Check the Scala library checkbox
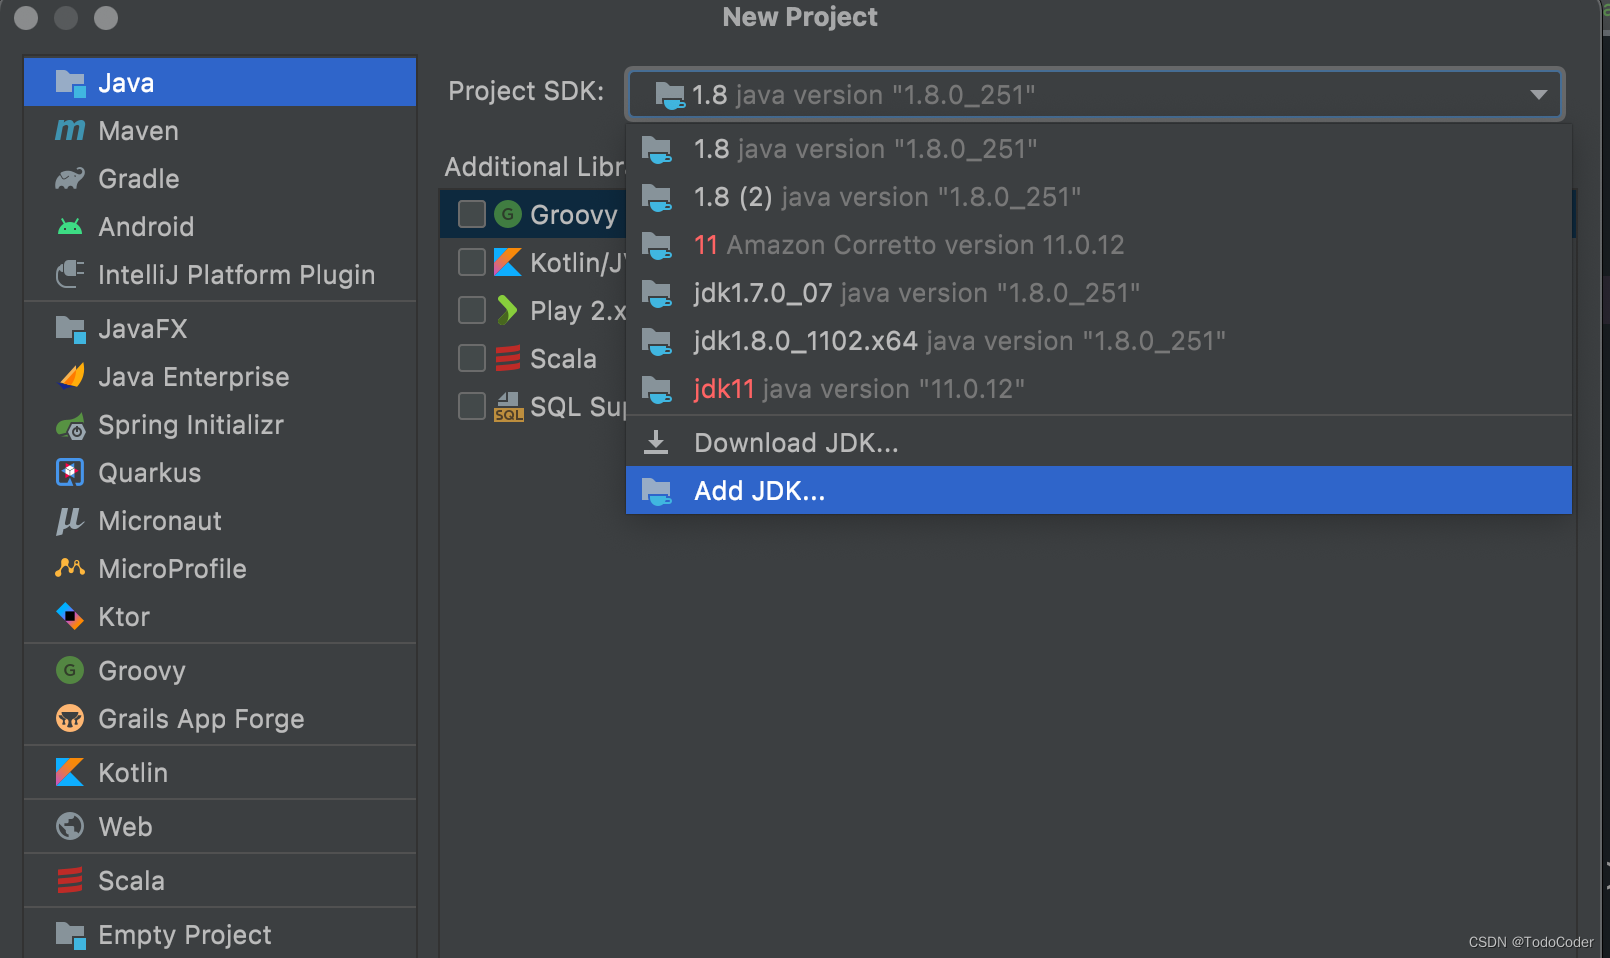 [x=472, y=358]
